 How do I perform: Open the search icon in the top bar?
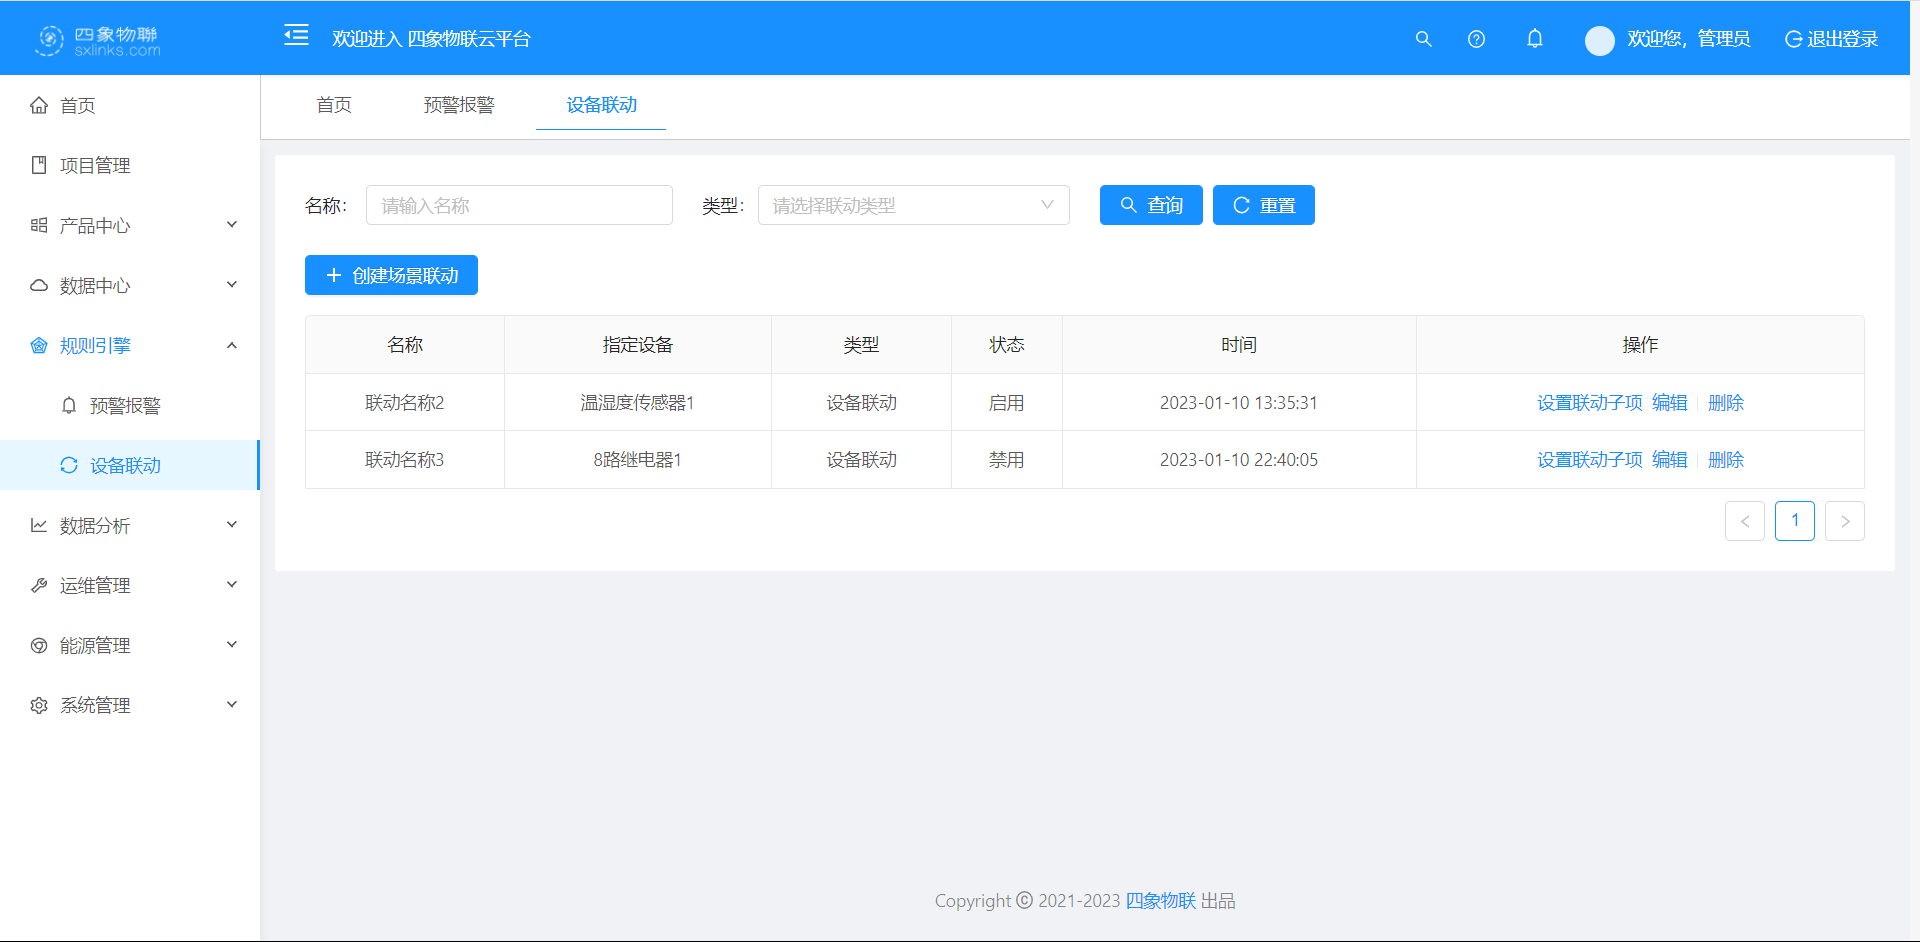tap(1423, 39)
